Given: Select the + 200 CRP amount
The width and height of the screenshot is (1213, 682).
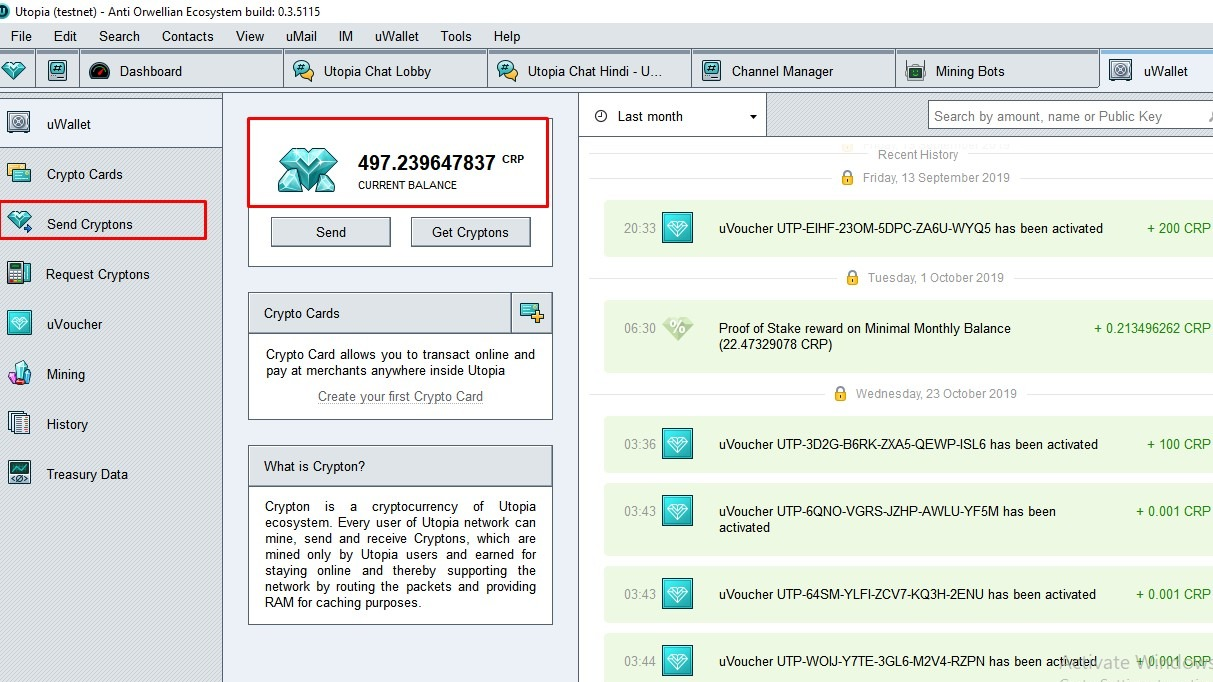Looking at the screenshot, I should [1178, 228].
